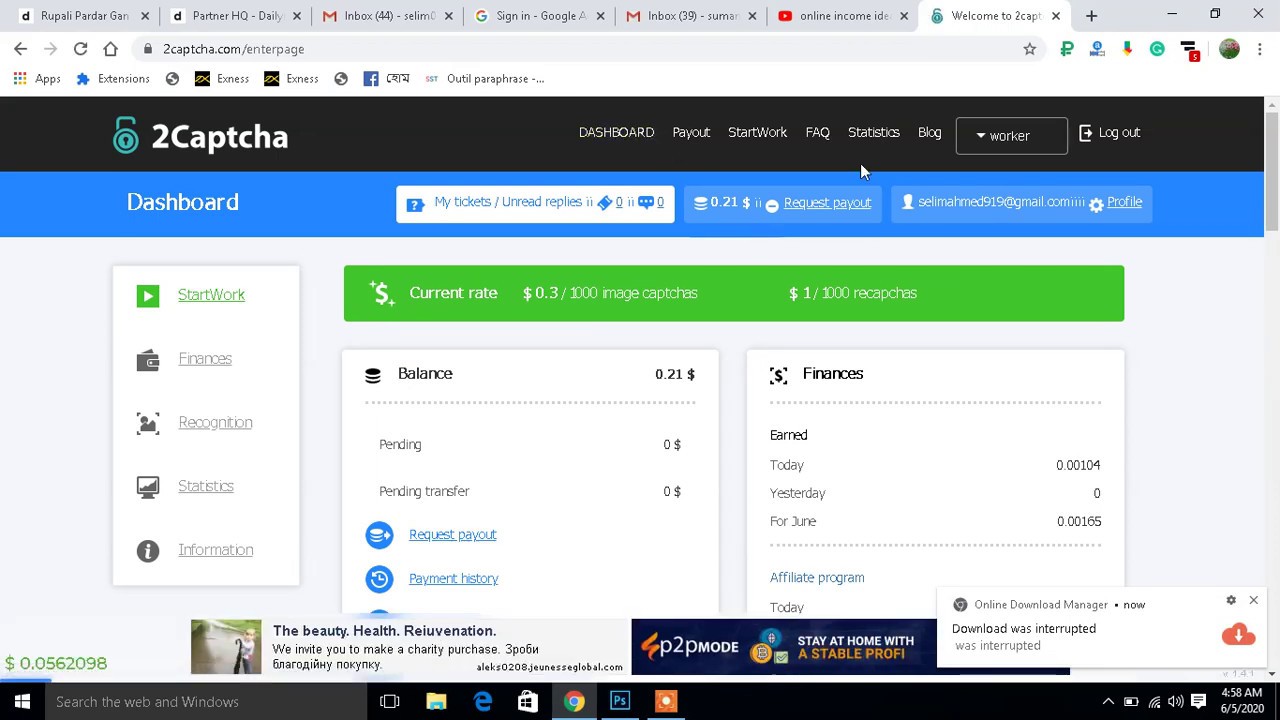Open the Profile link
Viewport: 1280px width, 720px height.
click(x=1124, y=202)
